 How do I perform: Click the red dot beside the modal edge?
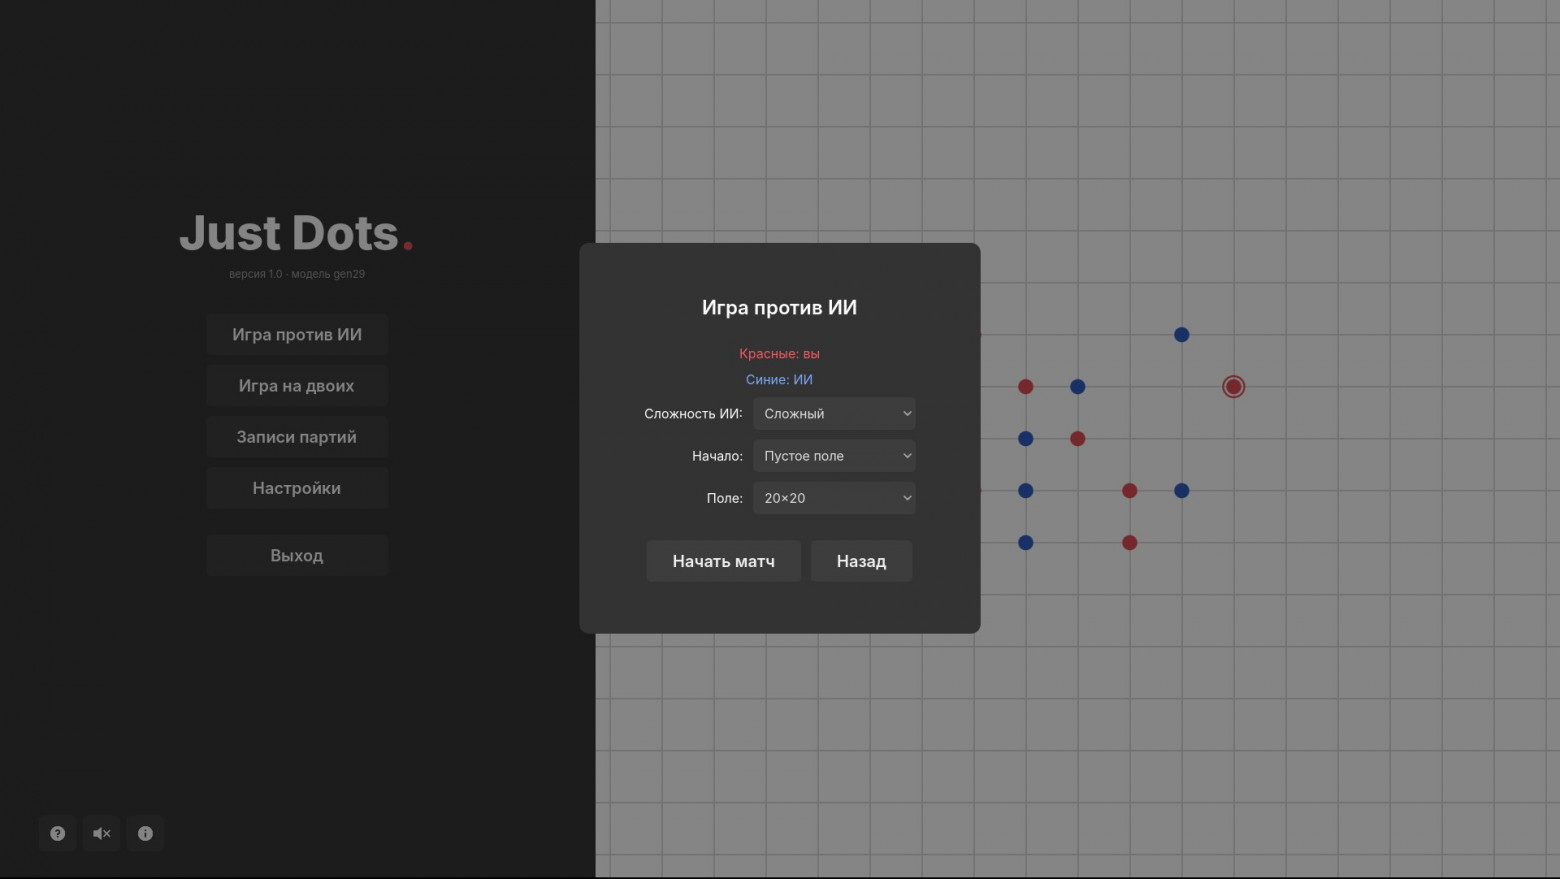[1025, 386]
